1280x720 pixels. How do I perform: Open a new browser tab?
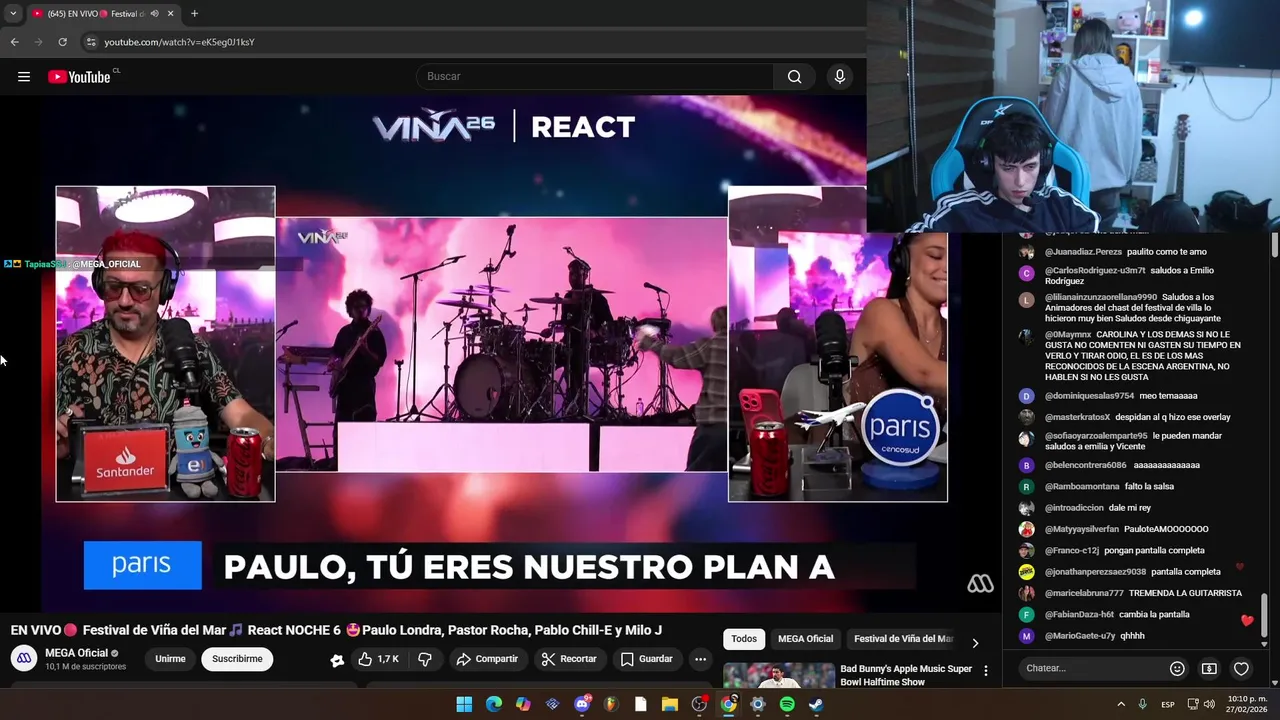pyautogui.click(x=194, y=14)
